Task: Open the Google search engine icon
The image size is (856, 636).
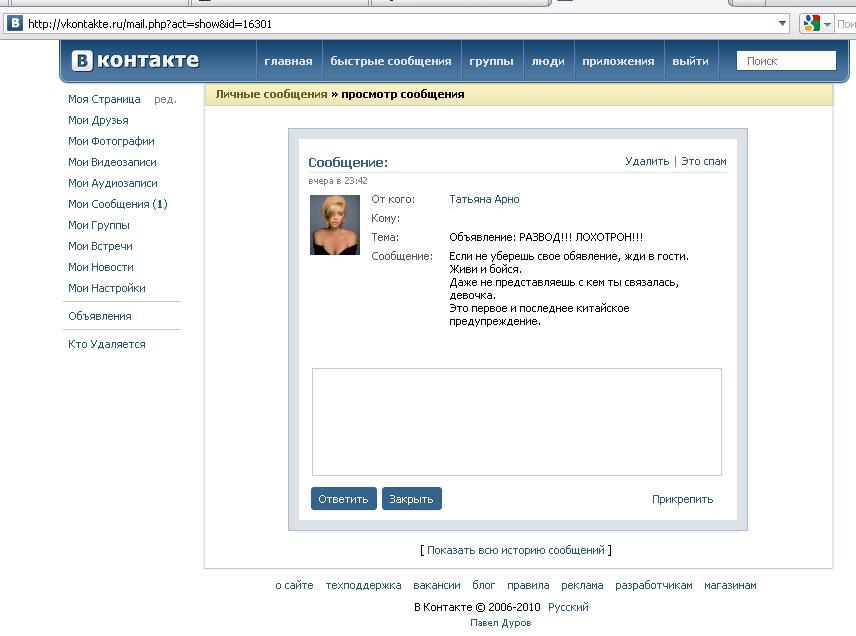Action: click(812, 23)
